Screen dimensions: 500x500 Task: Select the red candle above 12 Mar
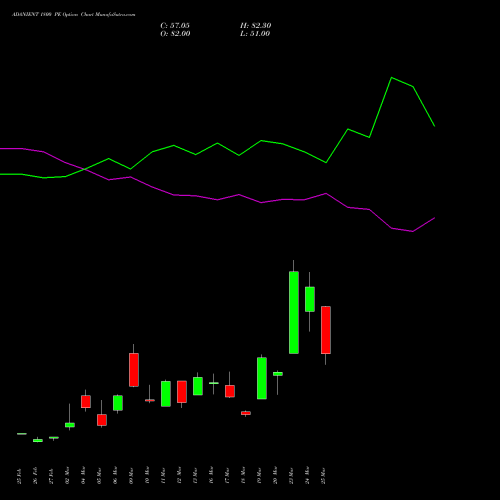coord(182,392)
